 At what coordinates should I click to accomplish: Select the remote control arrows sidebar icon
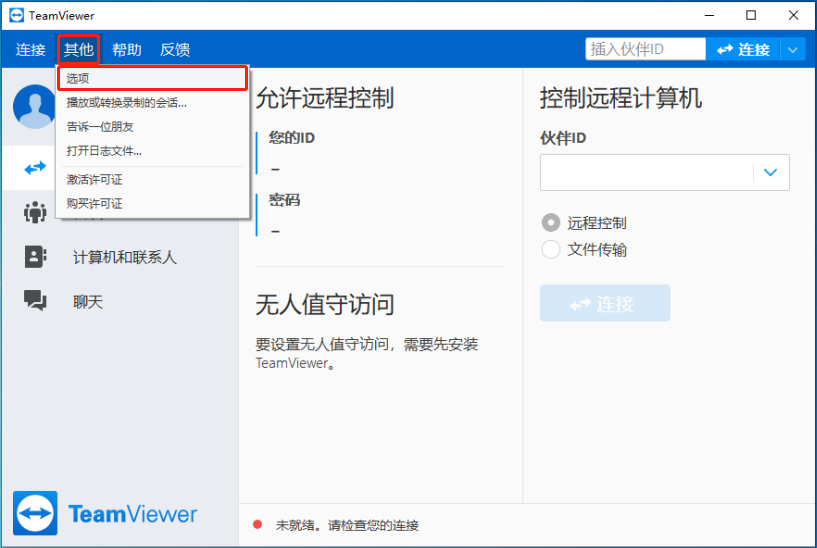35,168
